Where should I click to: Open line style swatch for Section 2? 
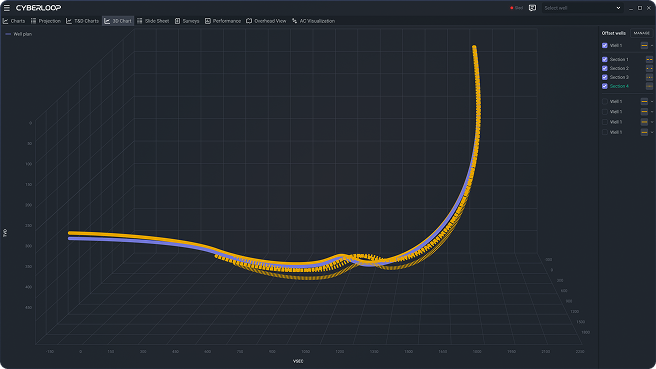[649, 68]
